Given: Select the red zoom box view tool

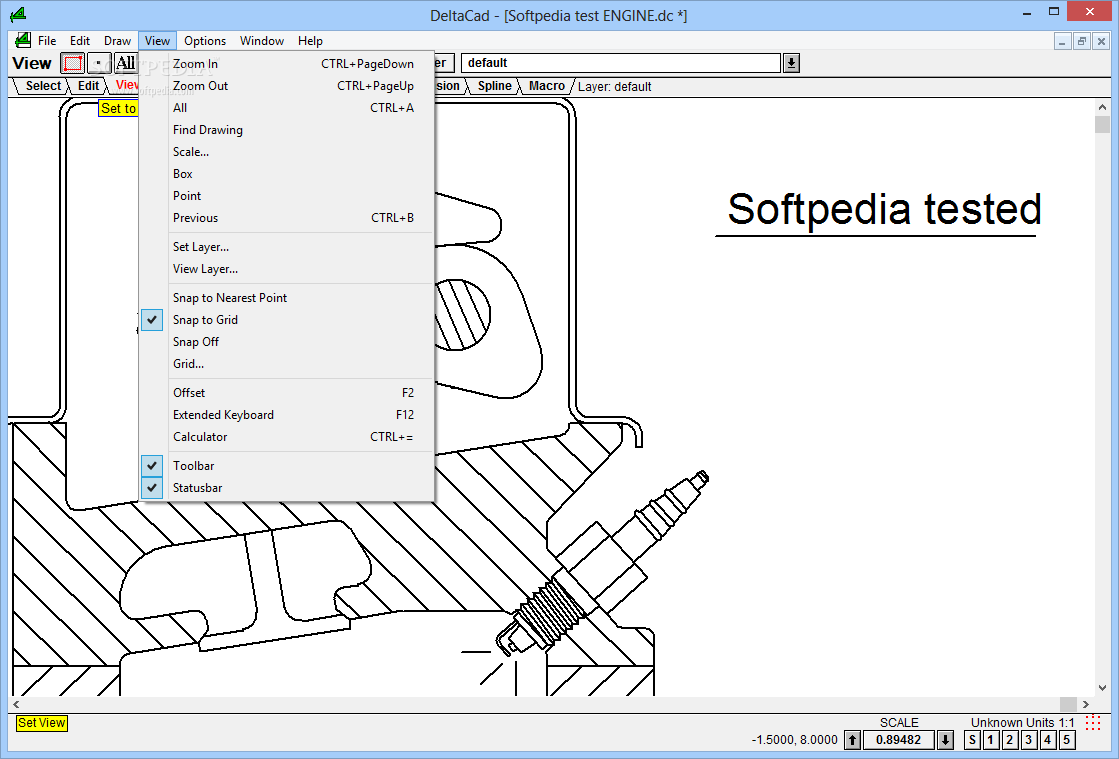Looking at the screenshot, I should [72, 63].
